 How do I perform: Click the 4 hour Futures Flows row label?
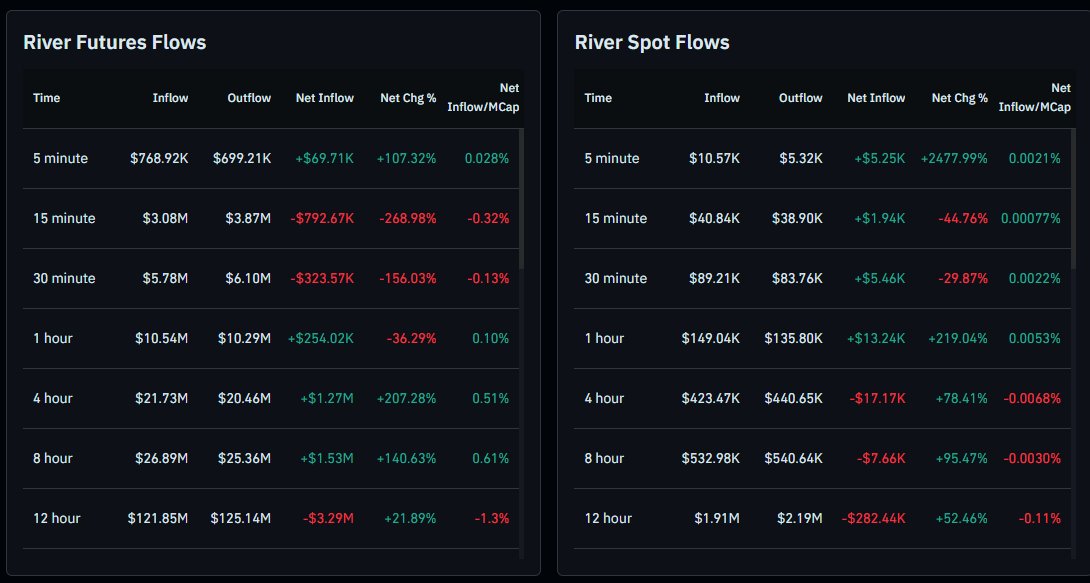[x=52, y=398]
